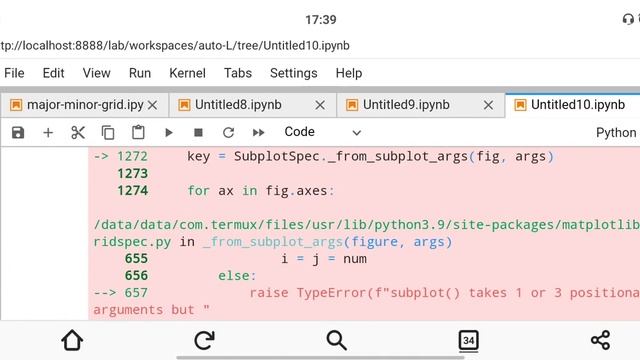Open the Kernel menu

click(x=187, y=73)
